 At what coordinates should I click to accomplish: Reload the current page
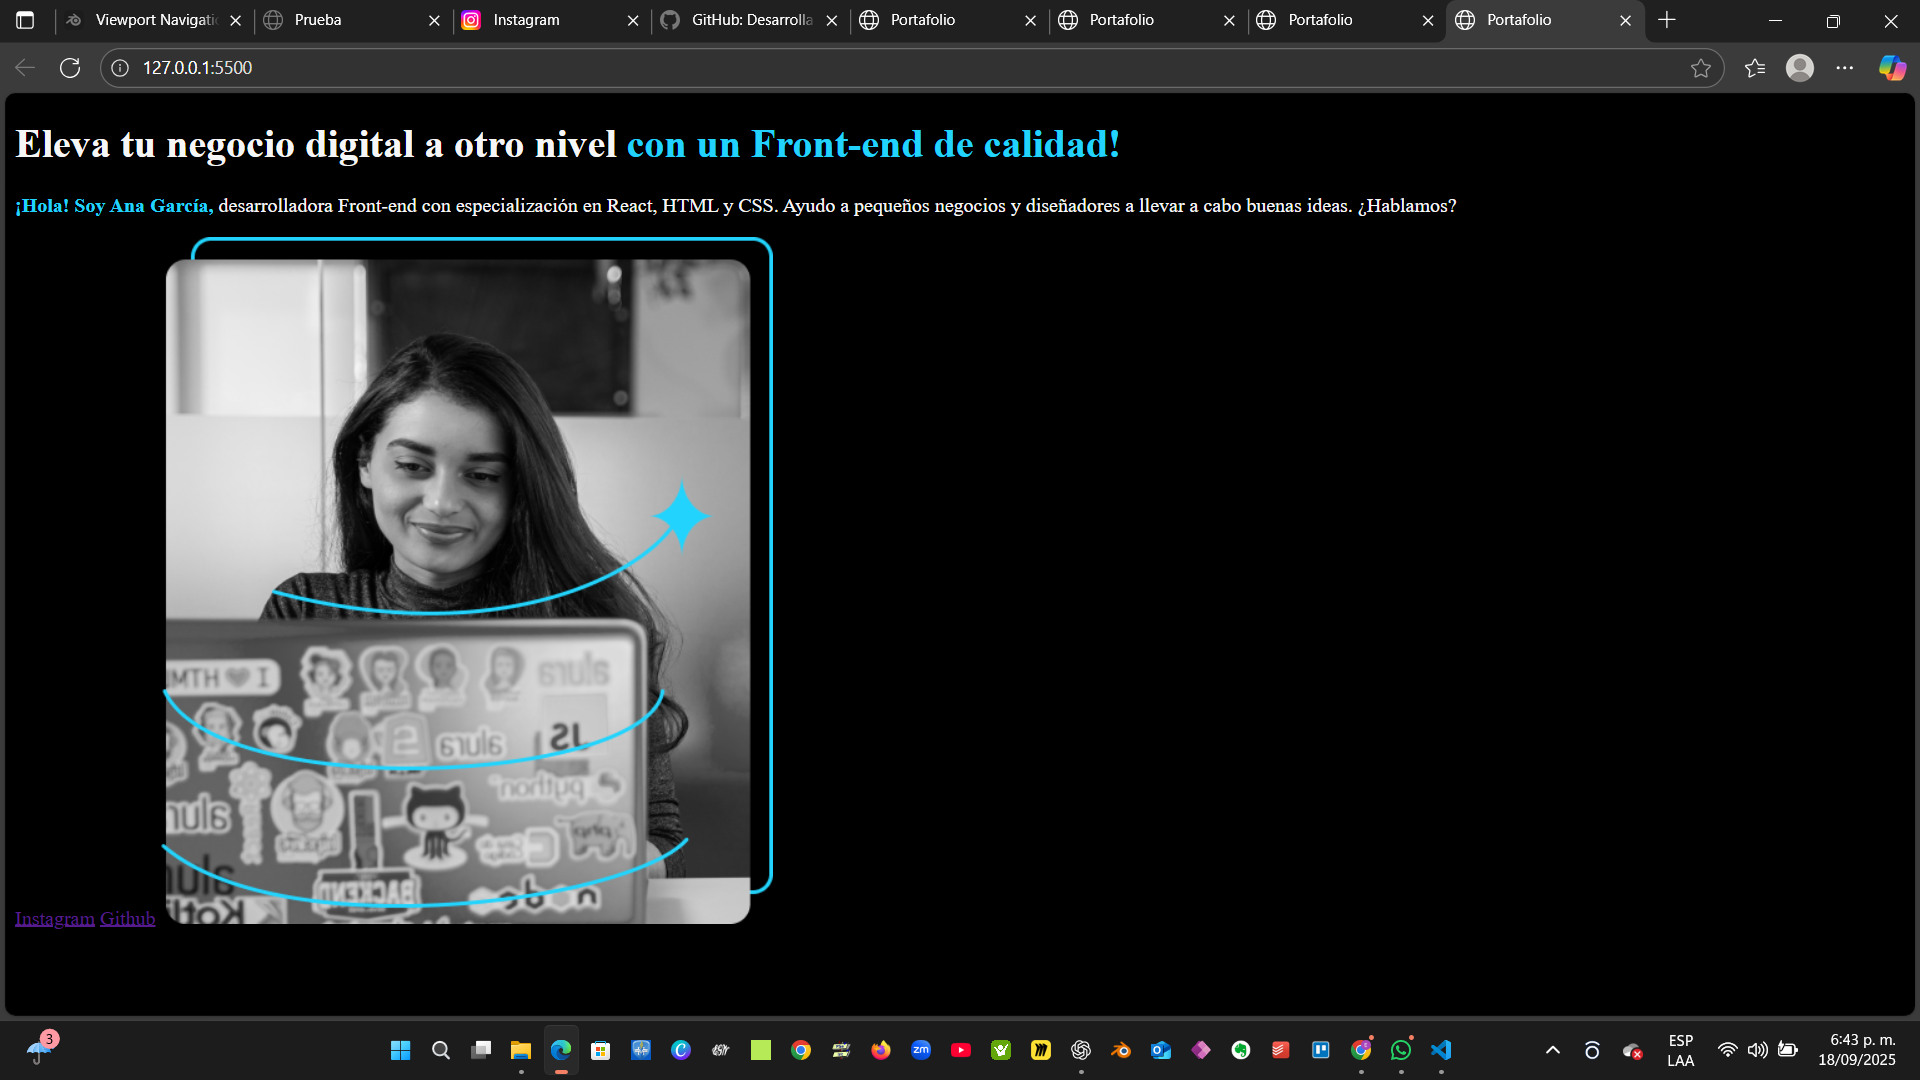(x=70, y=67)
